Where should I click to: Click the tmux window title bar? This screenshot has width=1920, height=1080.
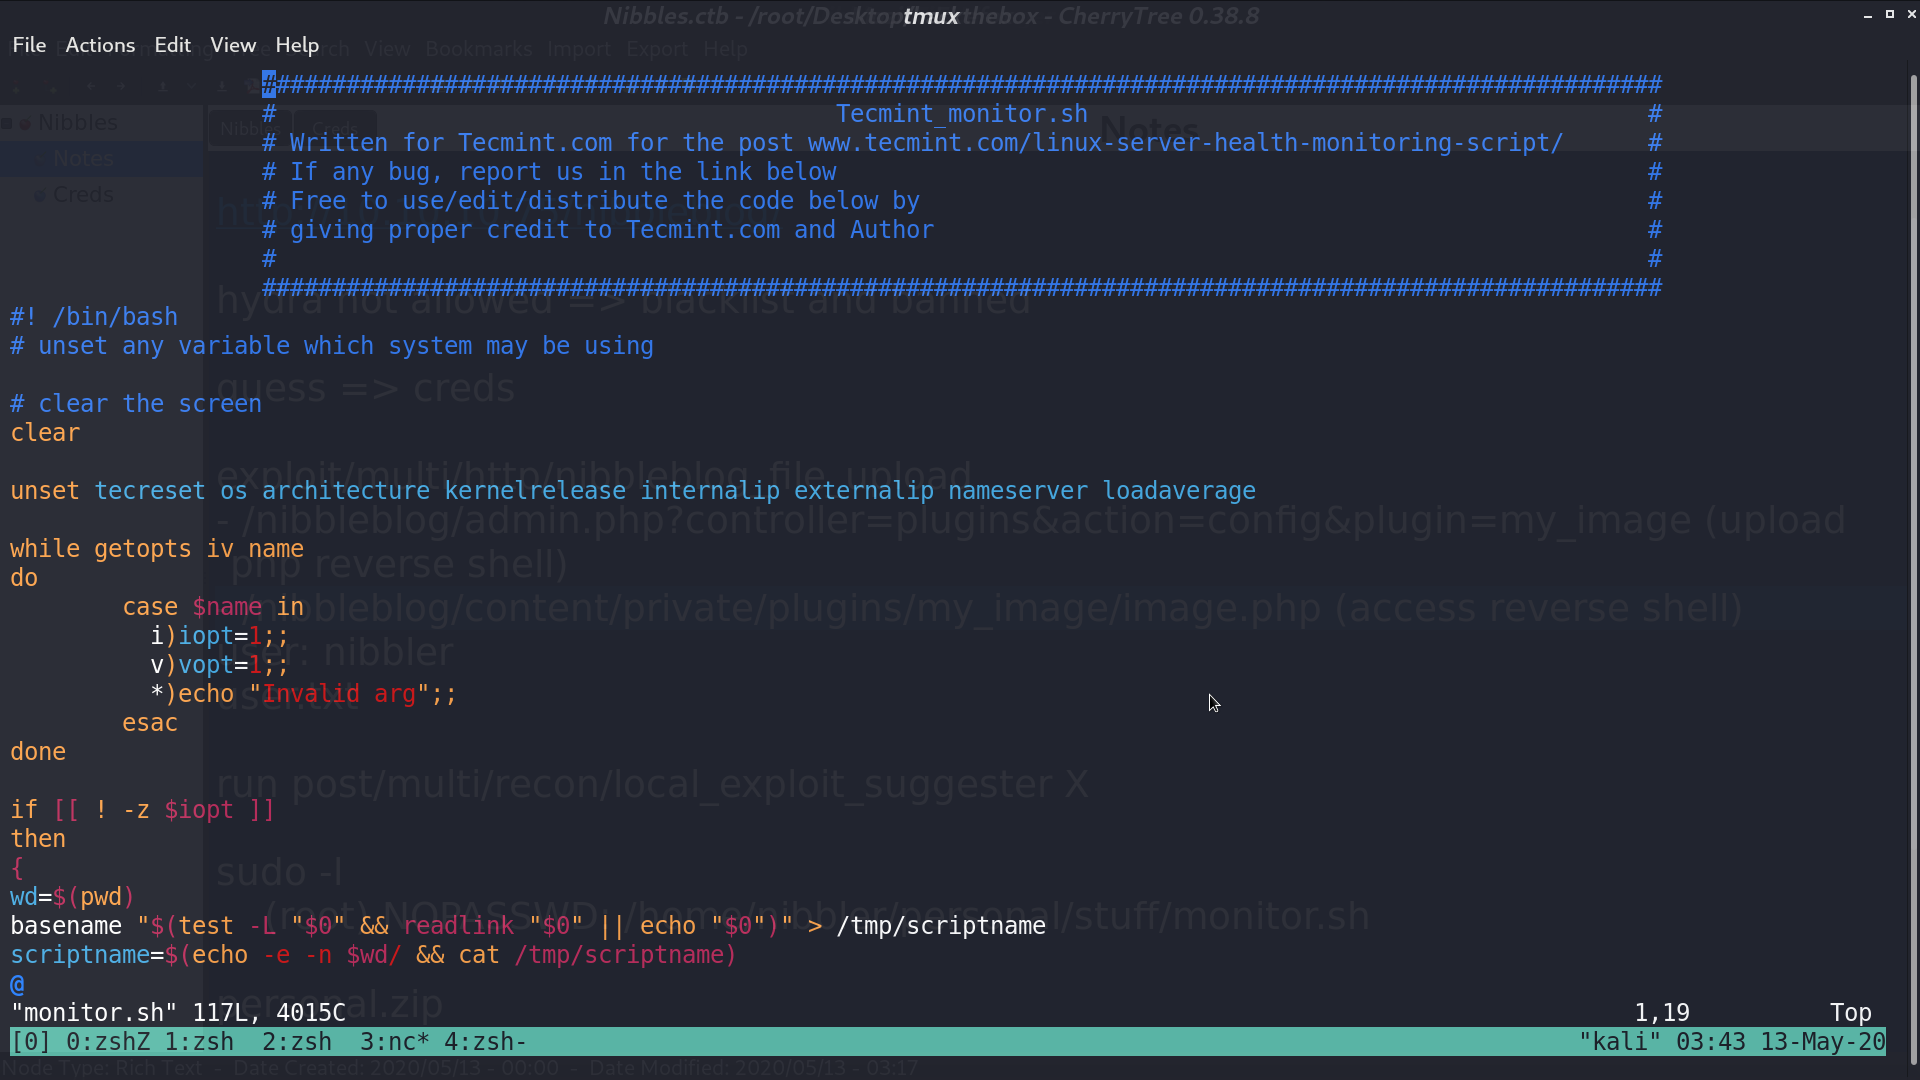point(931,16)
